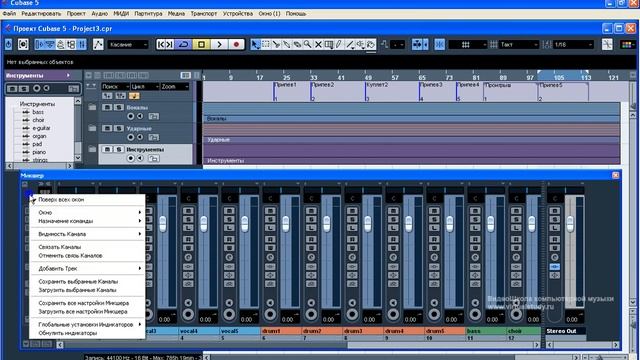
Task: Open the Аудио menu
Action: click(99, 13)
